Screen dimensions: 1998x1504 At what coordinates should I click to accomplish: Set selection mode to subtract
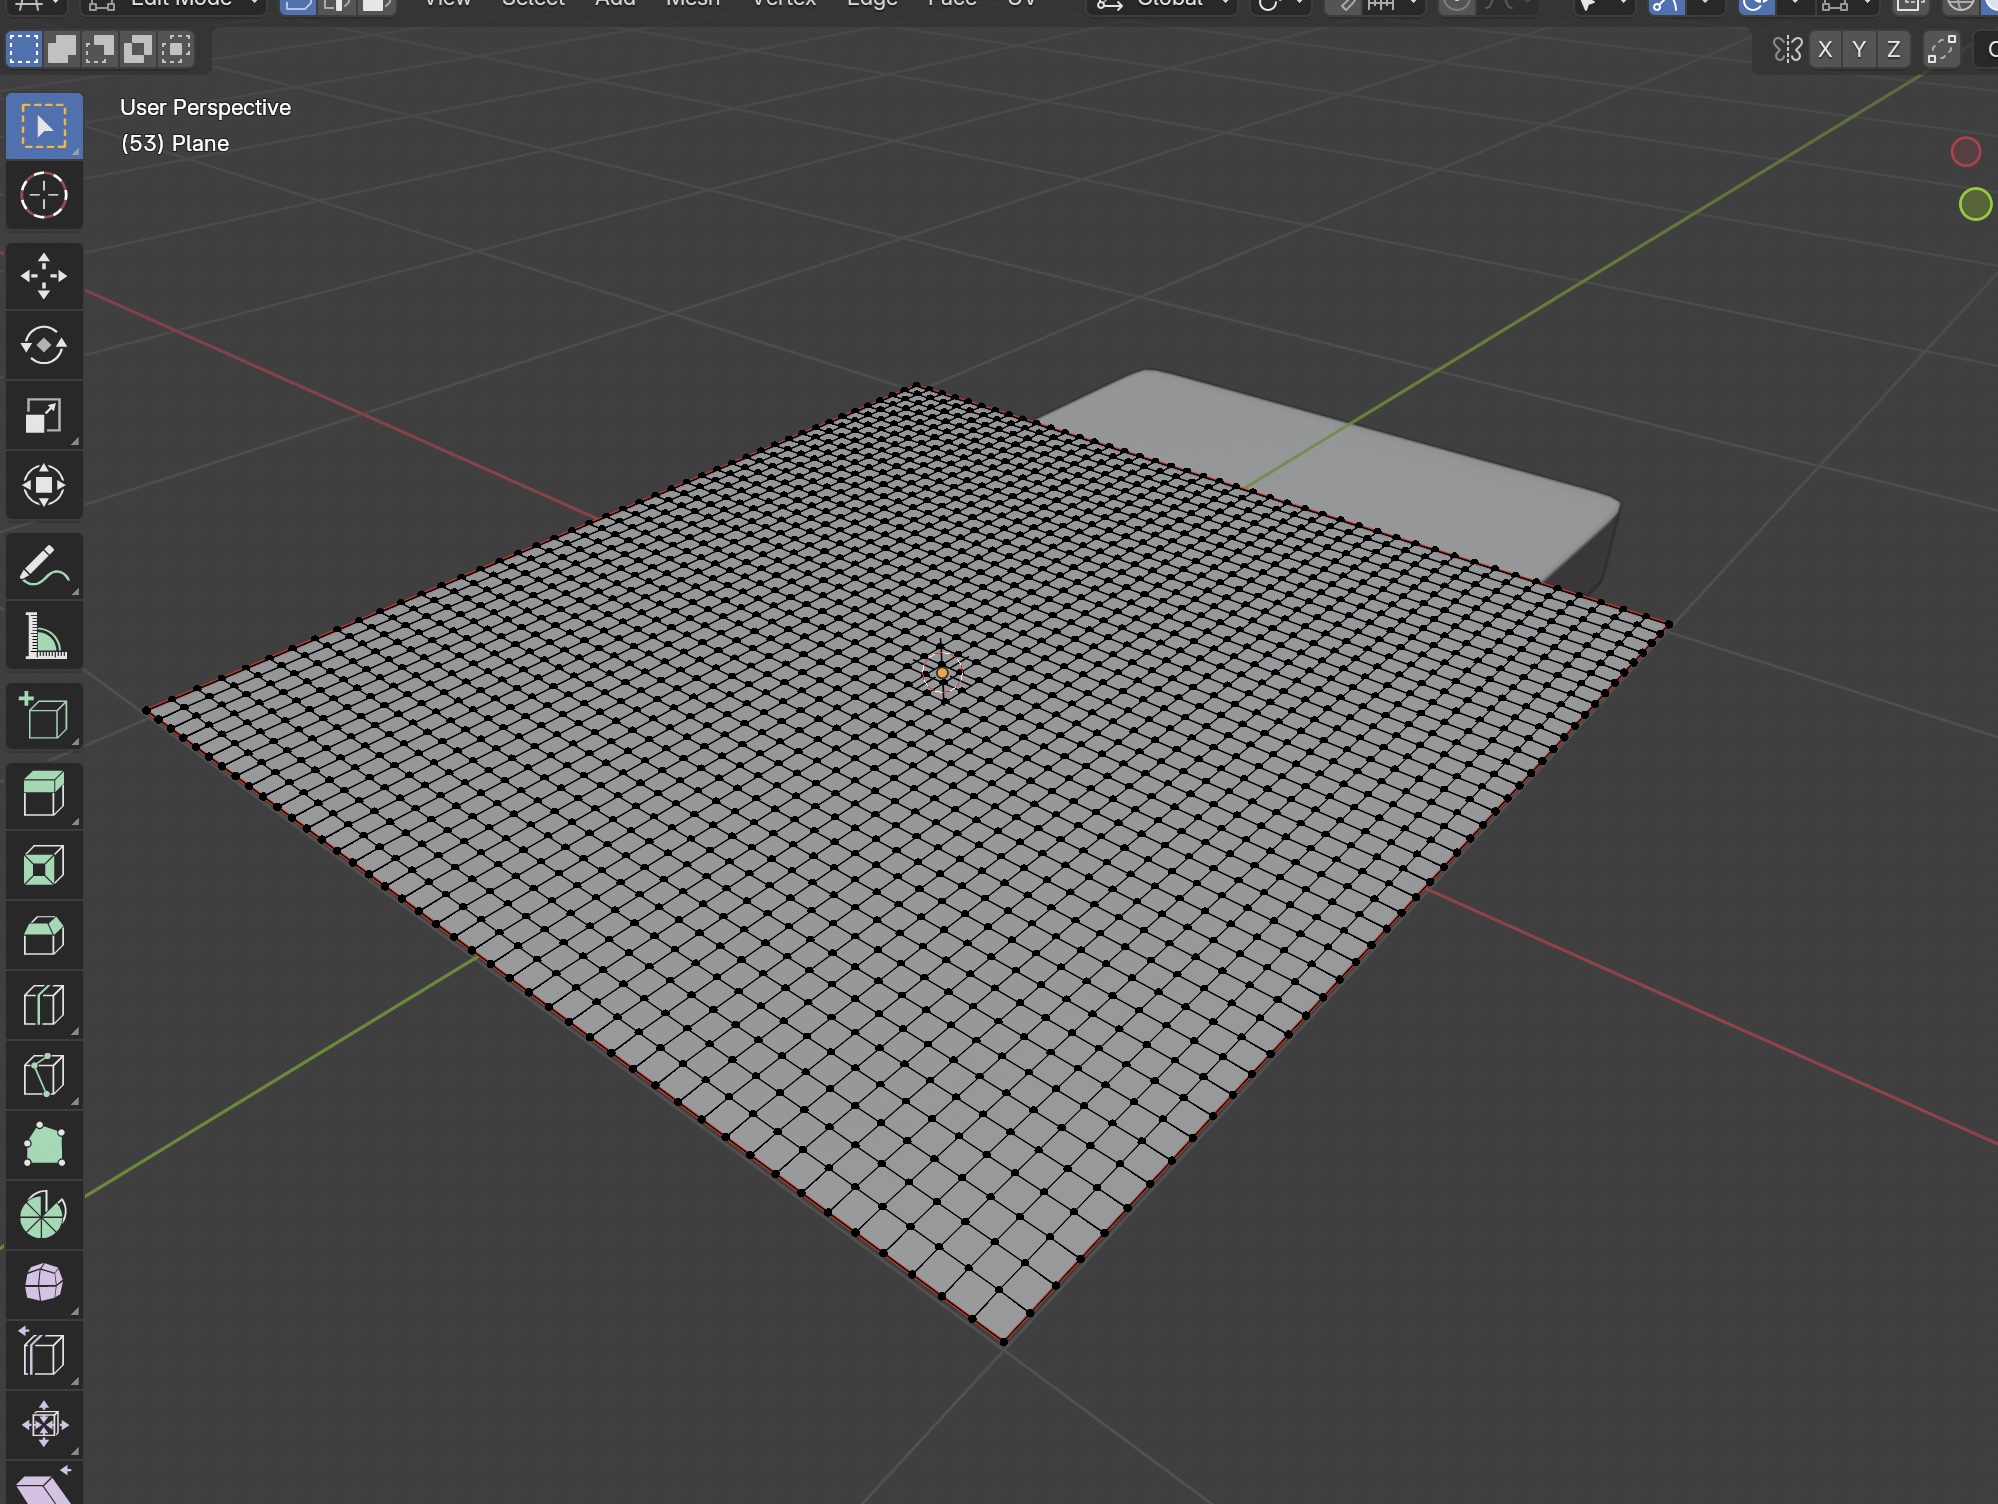(x=100, y=49)
